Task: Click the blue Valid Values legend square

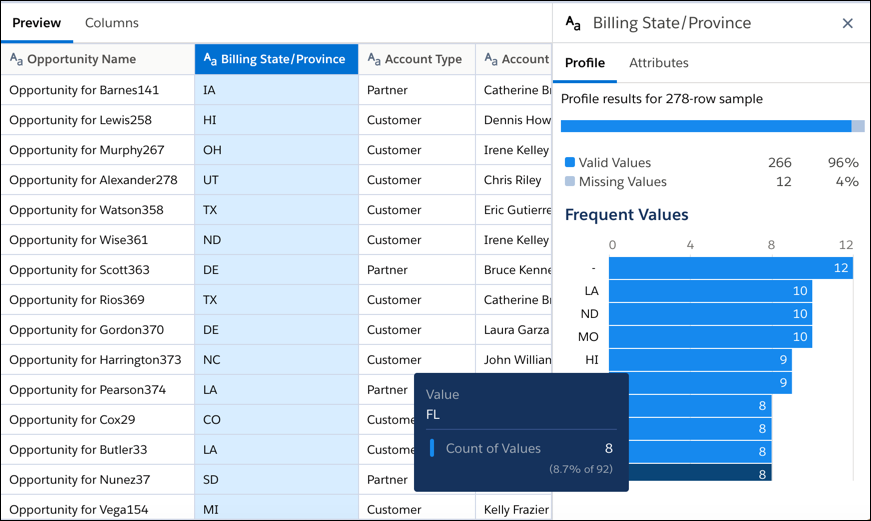Action: click(570, 162)
